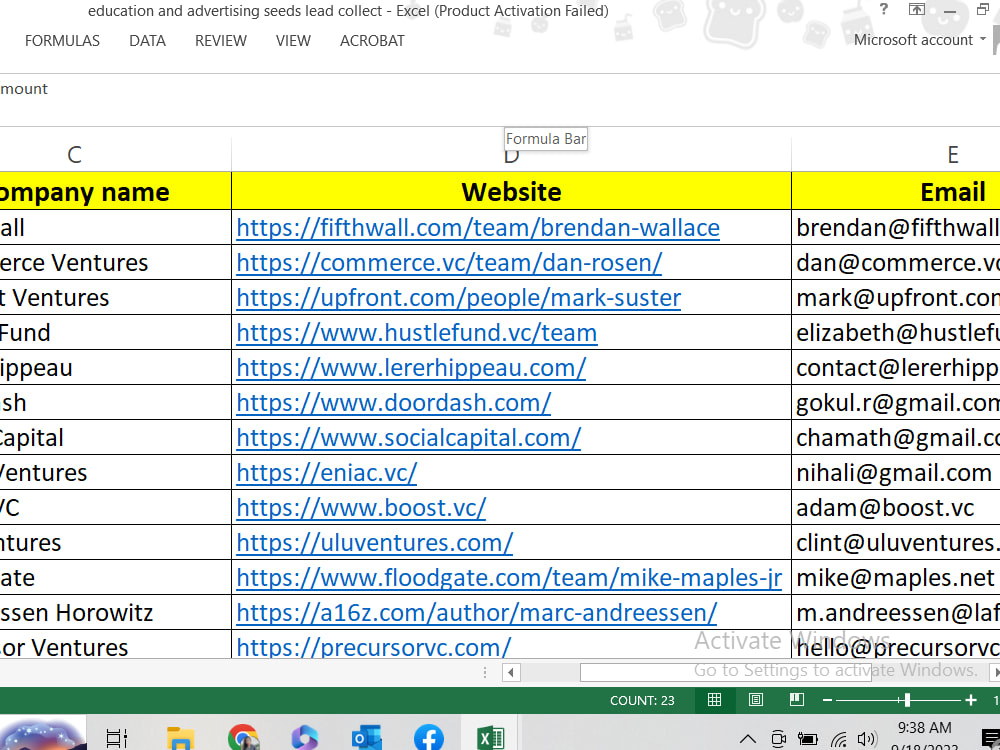
Task: Select cell with elizabeth@hustlefund email
Action: tap(895, 333)
